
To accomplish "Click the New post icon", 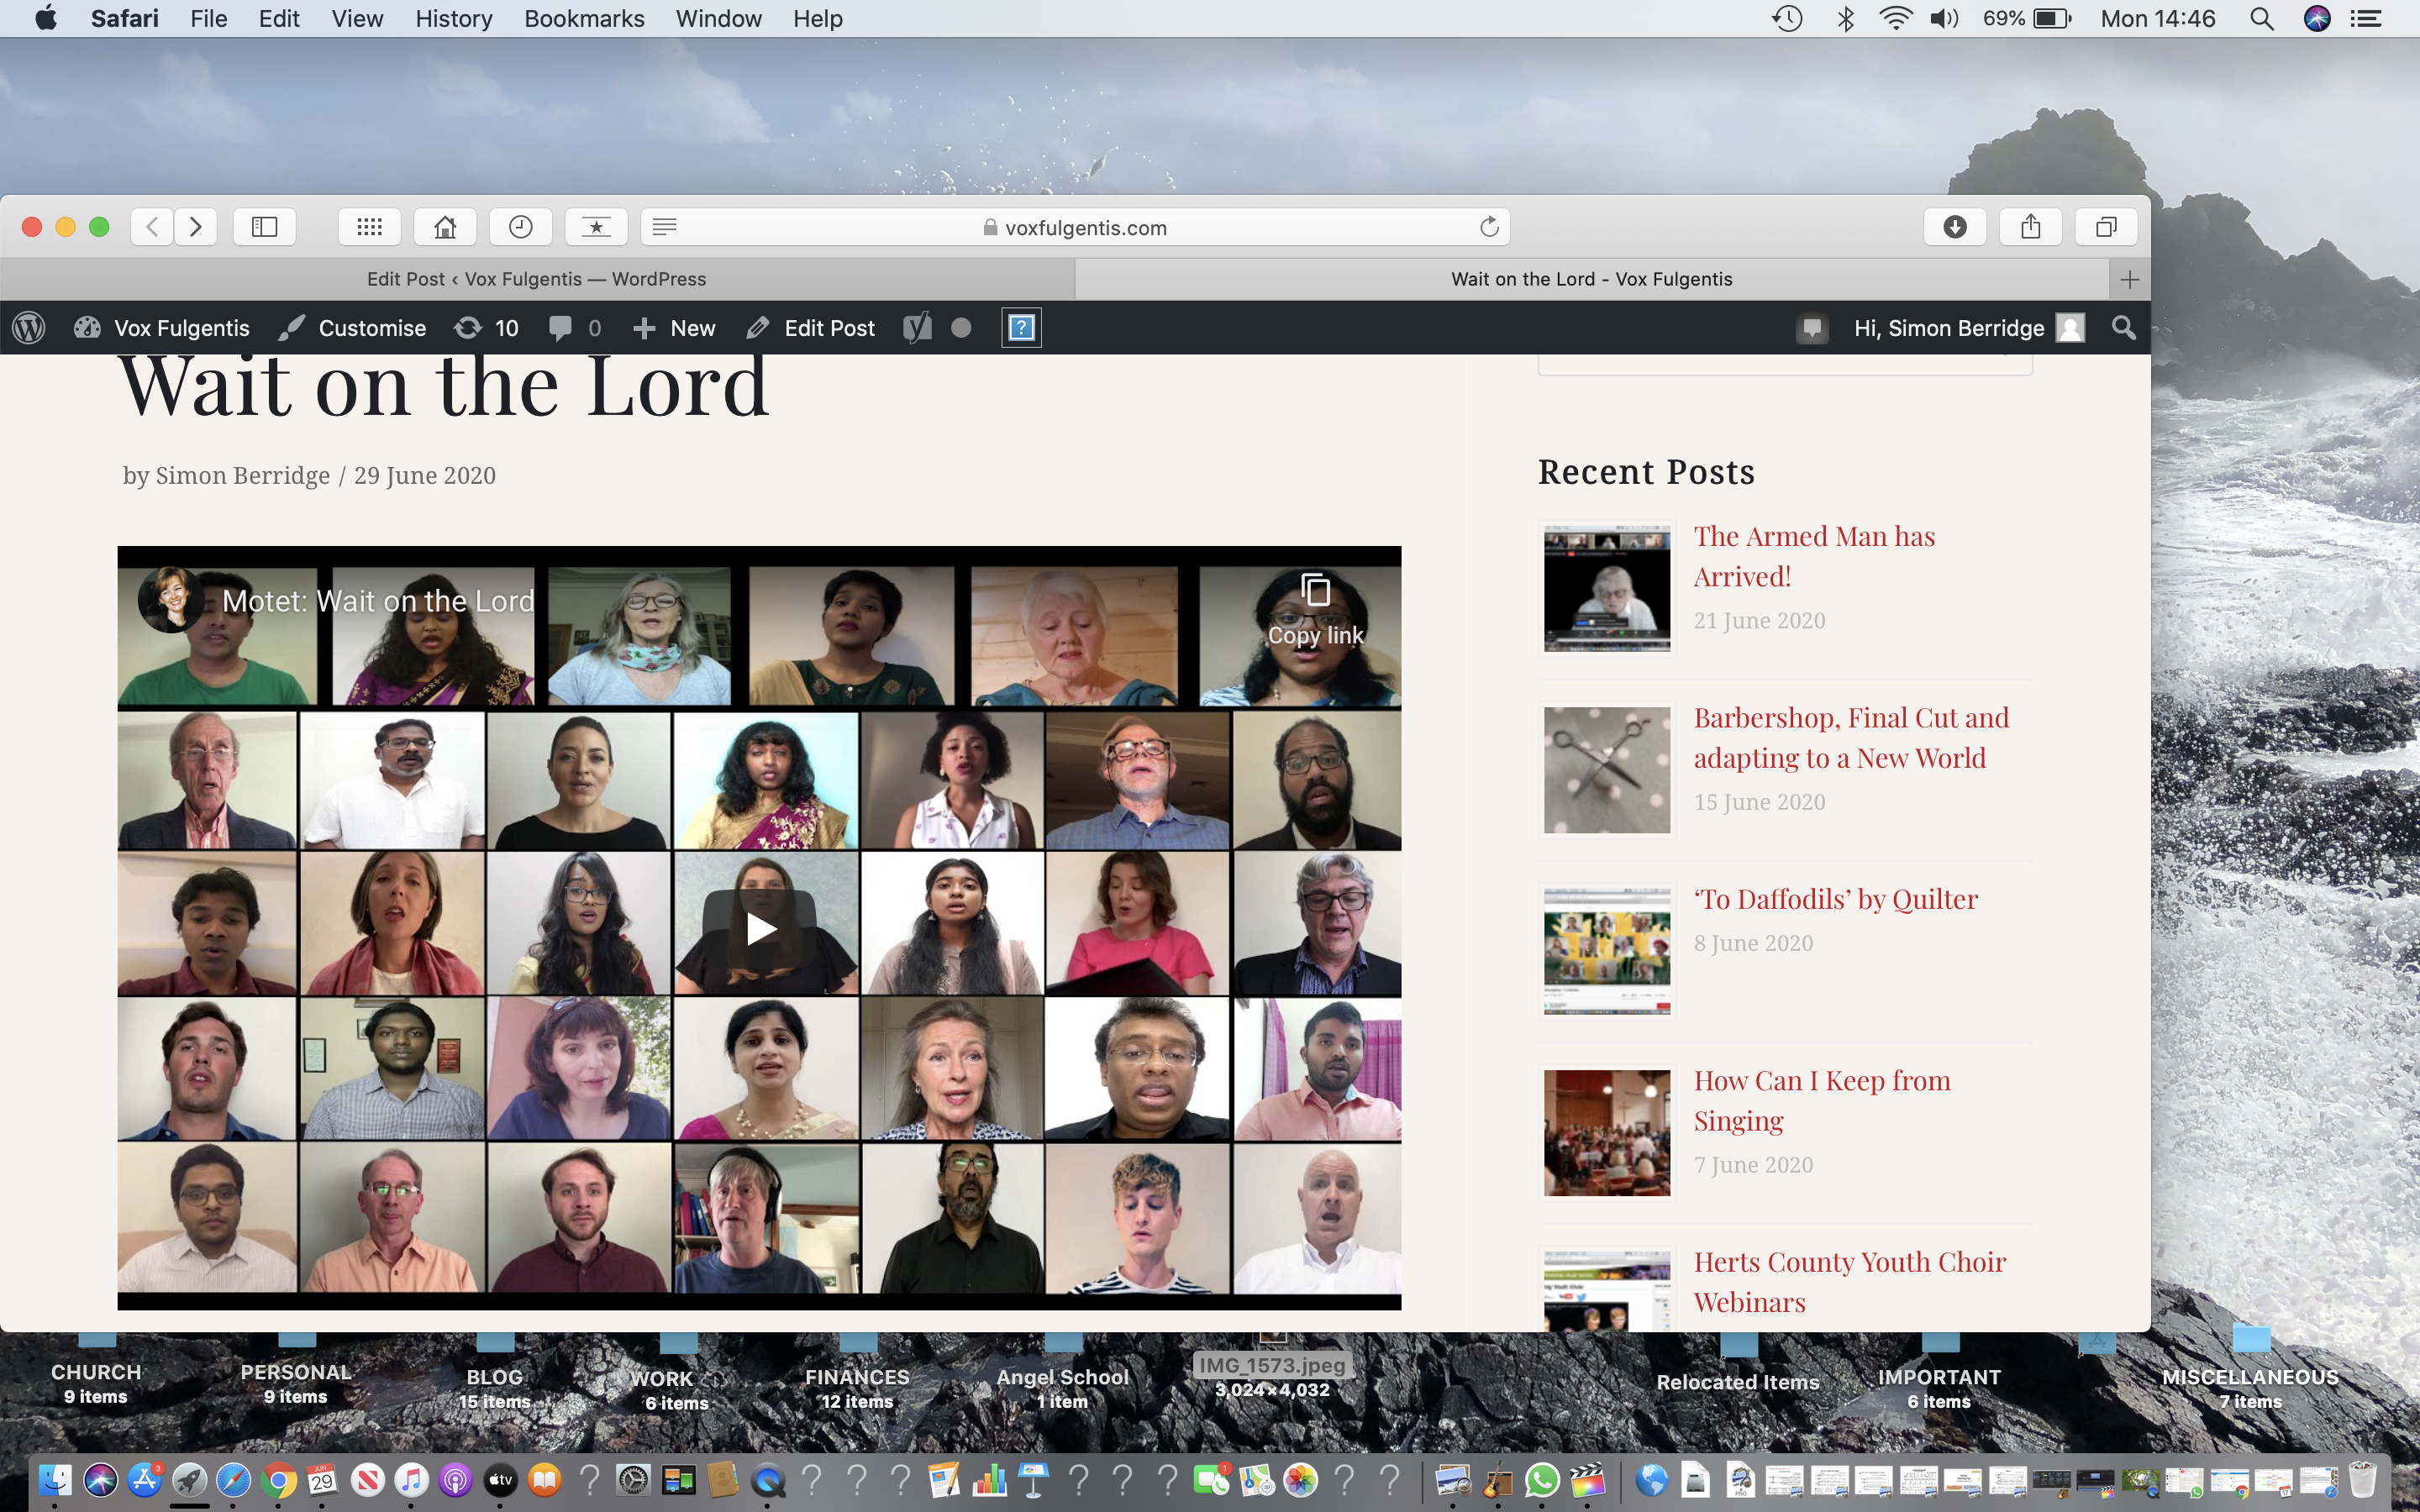I will click(x=643, y=328).
